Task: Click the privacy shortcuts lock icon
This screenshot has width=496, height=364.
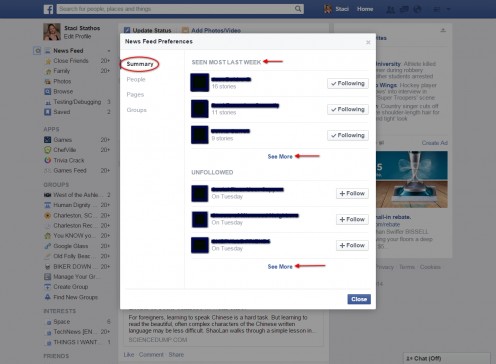Action: (x=436, y=9)
